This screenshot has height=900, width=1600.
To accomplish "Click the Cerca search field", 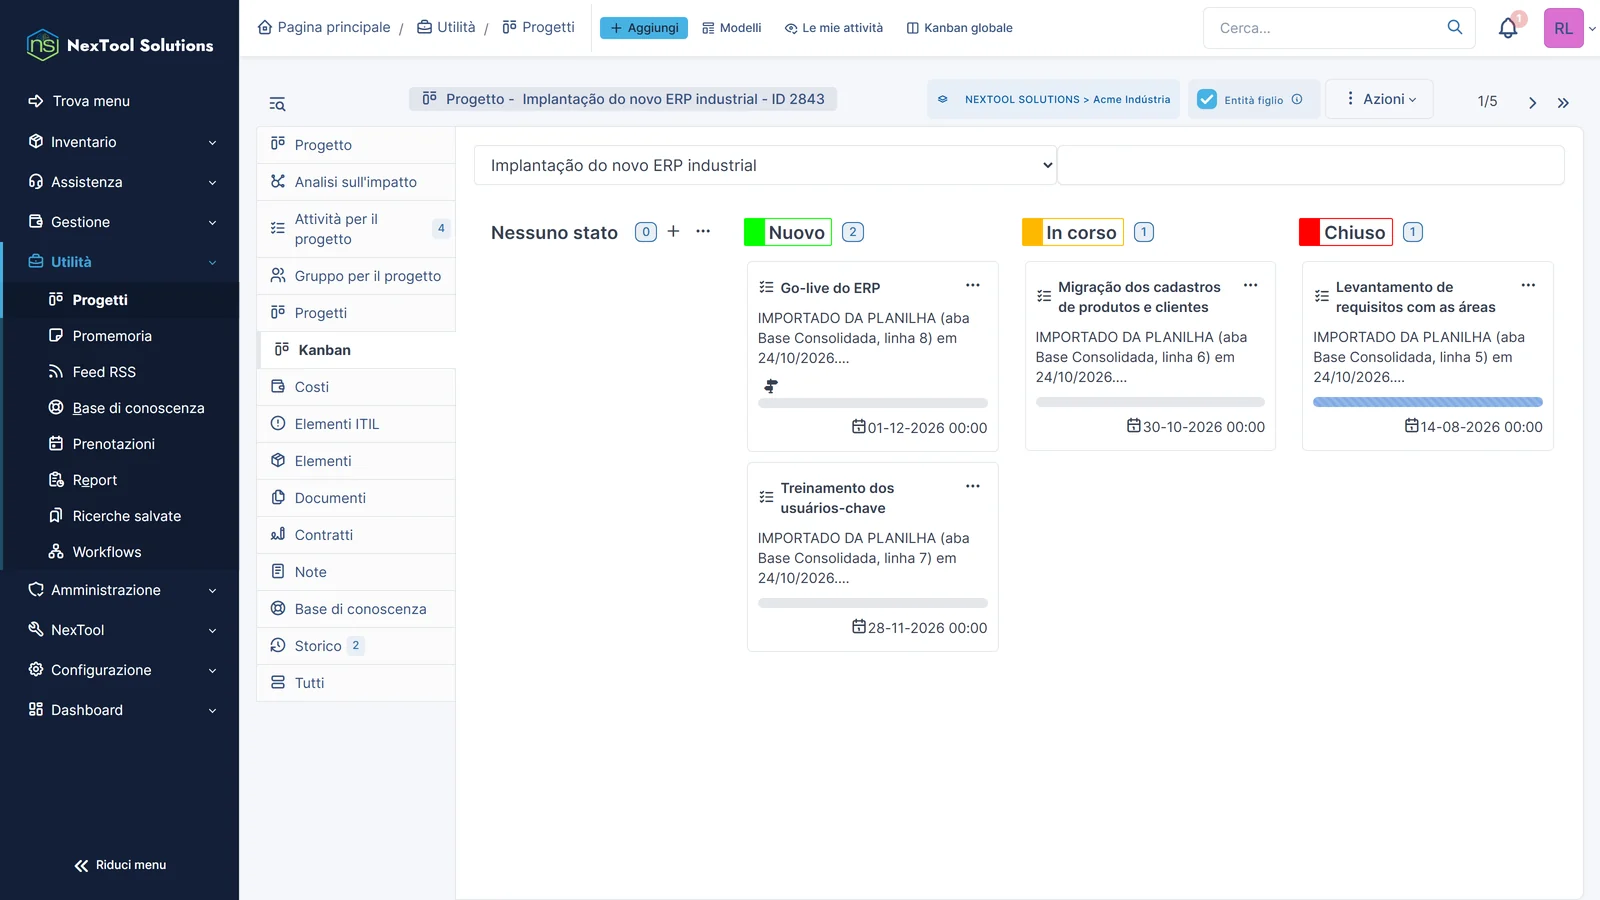I will pyautogui.click(x=1325, y=28).
